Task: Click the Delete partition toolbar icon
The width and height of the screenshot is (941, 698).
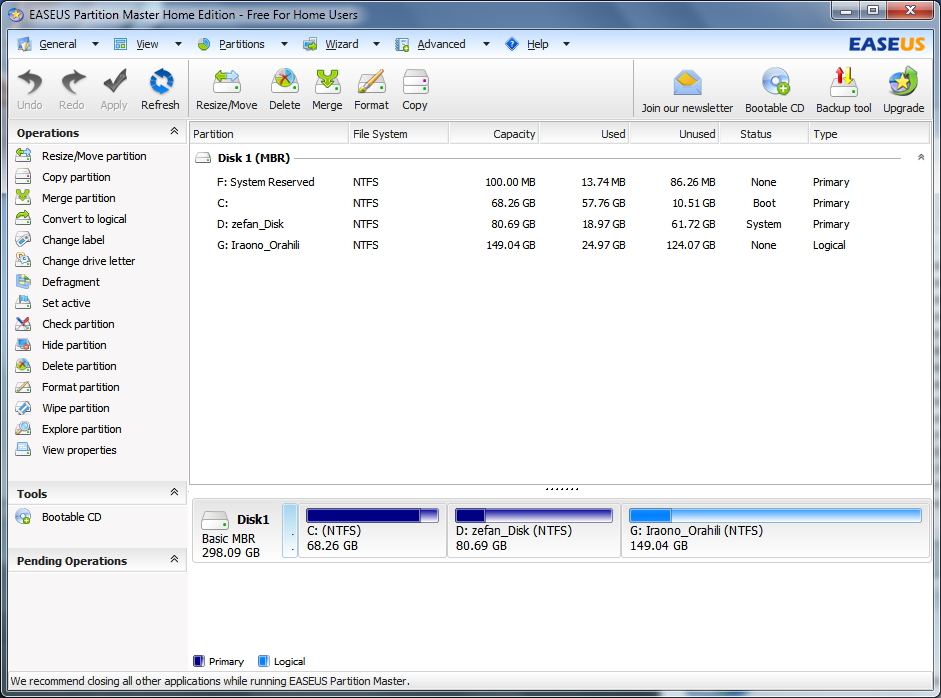Action: point(284,89)
